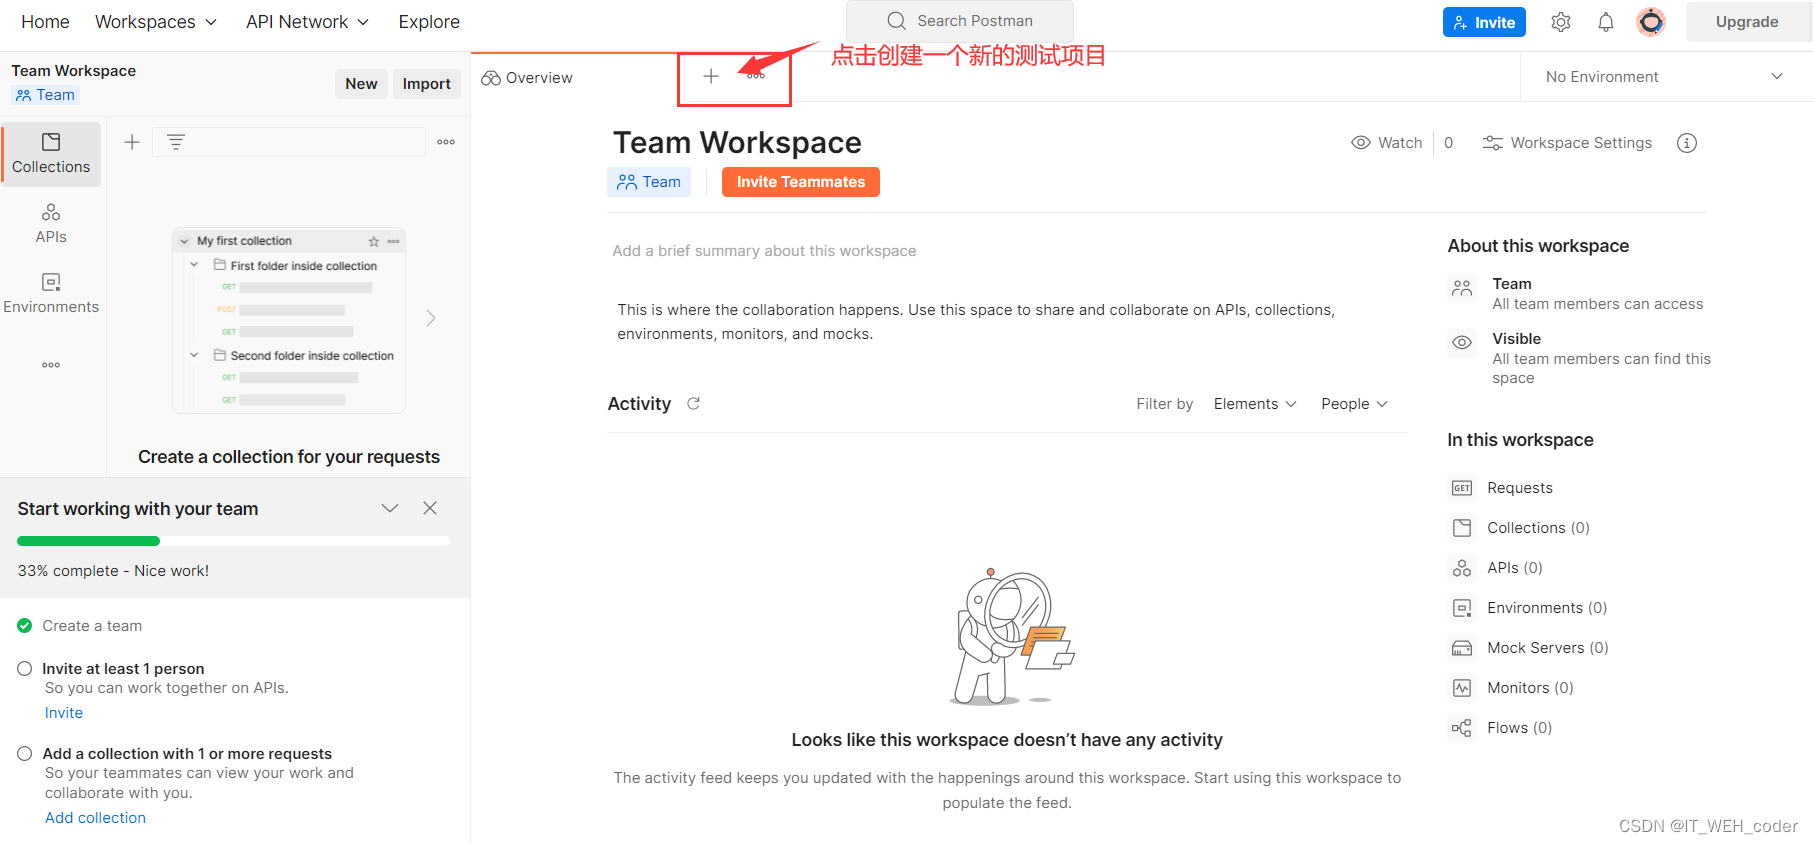Click the Team badge in sidebar header
1813x844 pixels.
point(45,95)
